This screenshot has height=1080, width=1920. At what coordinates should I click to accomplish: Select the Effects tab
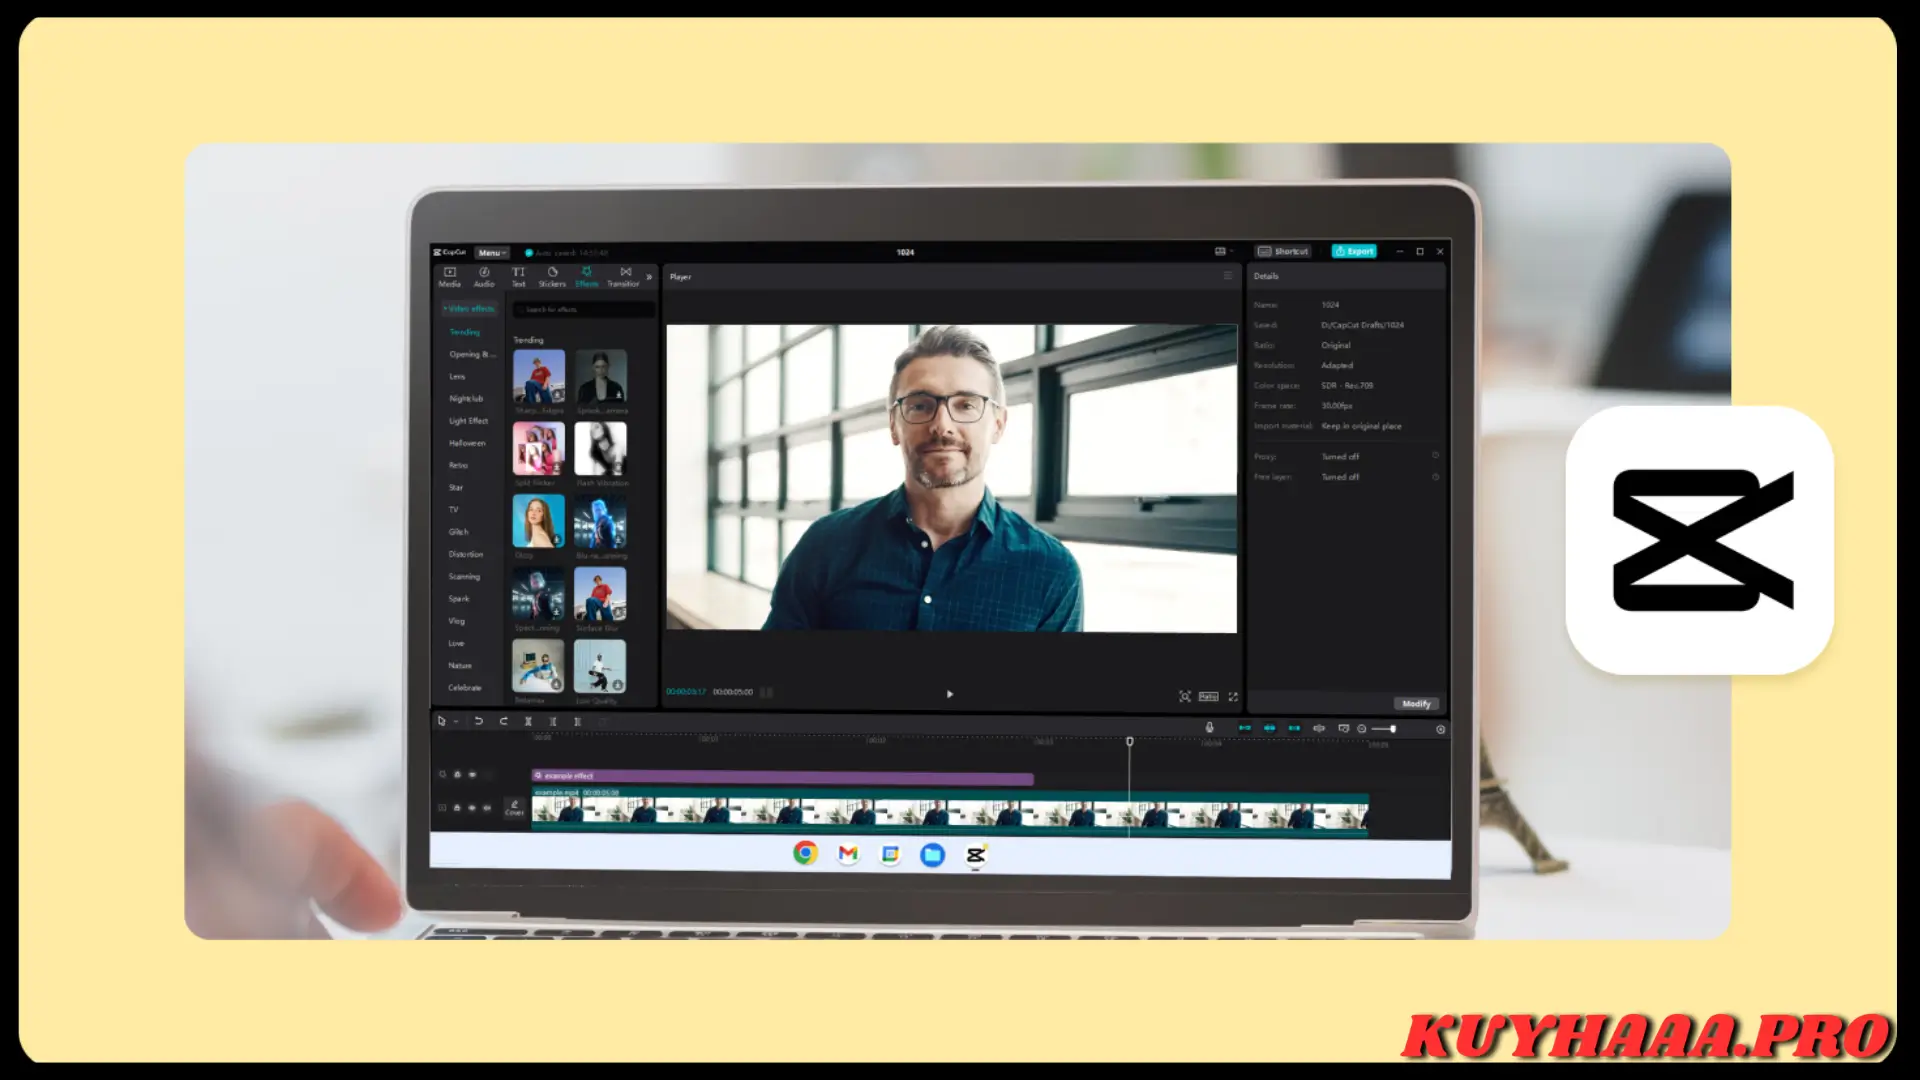[x=587, y=277]
